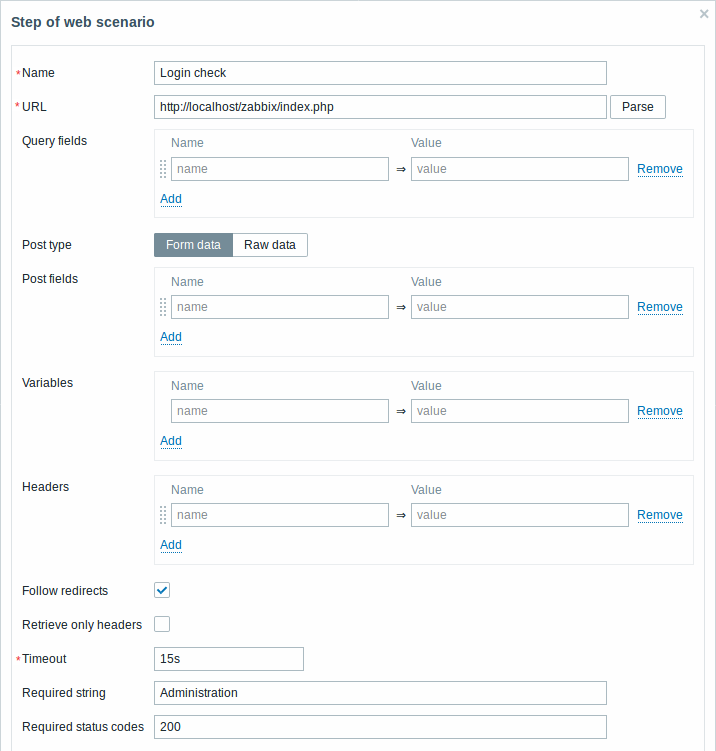The width and height of the screenshot is (716, 751).
Task: Enable the Retrieve only headers checkbox
Action: [x=162, y=624]
